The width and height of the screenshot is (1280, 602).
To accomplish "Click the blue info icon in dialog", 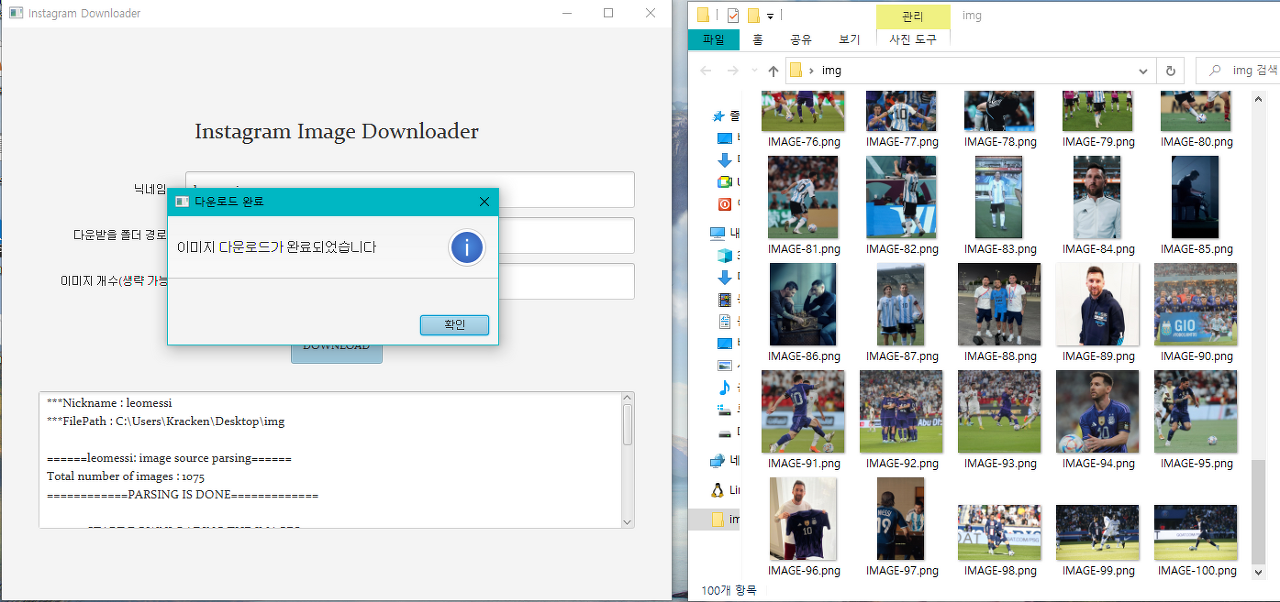I will coord(467,248).
